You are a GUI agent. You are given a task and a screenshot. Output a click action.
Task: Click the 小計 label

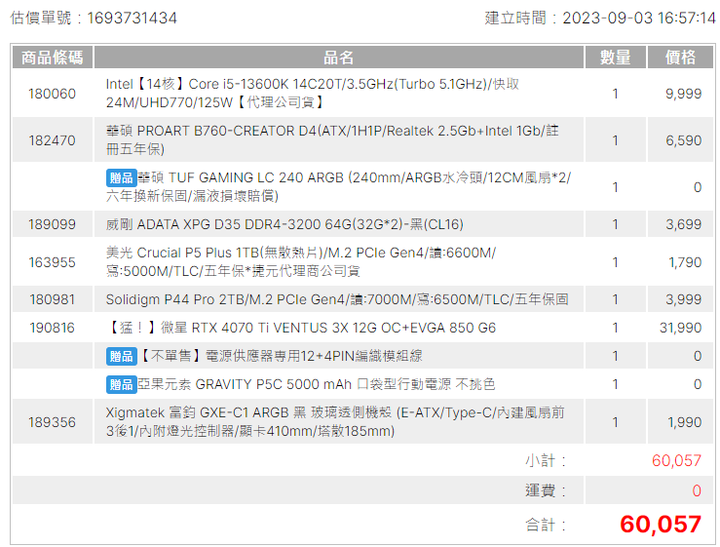[x=546, y=461]
